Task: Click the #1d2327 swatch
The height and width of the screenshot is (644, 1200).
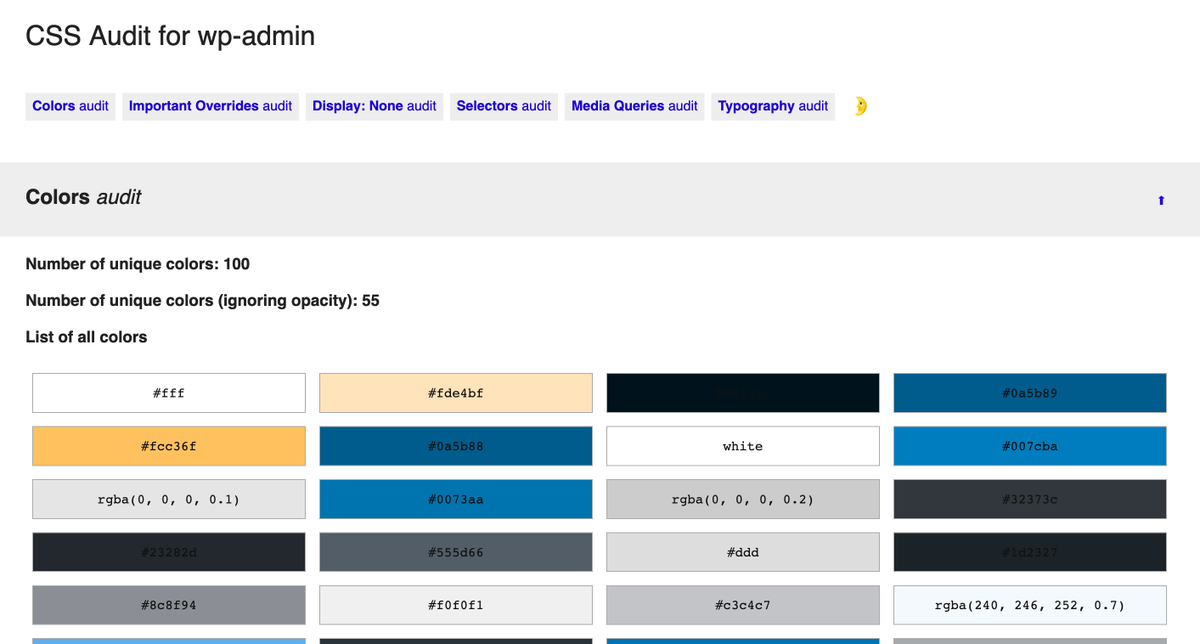Action: pyautogui.click(x=1030, y=552)
